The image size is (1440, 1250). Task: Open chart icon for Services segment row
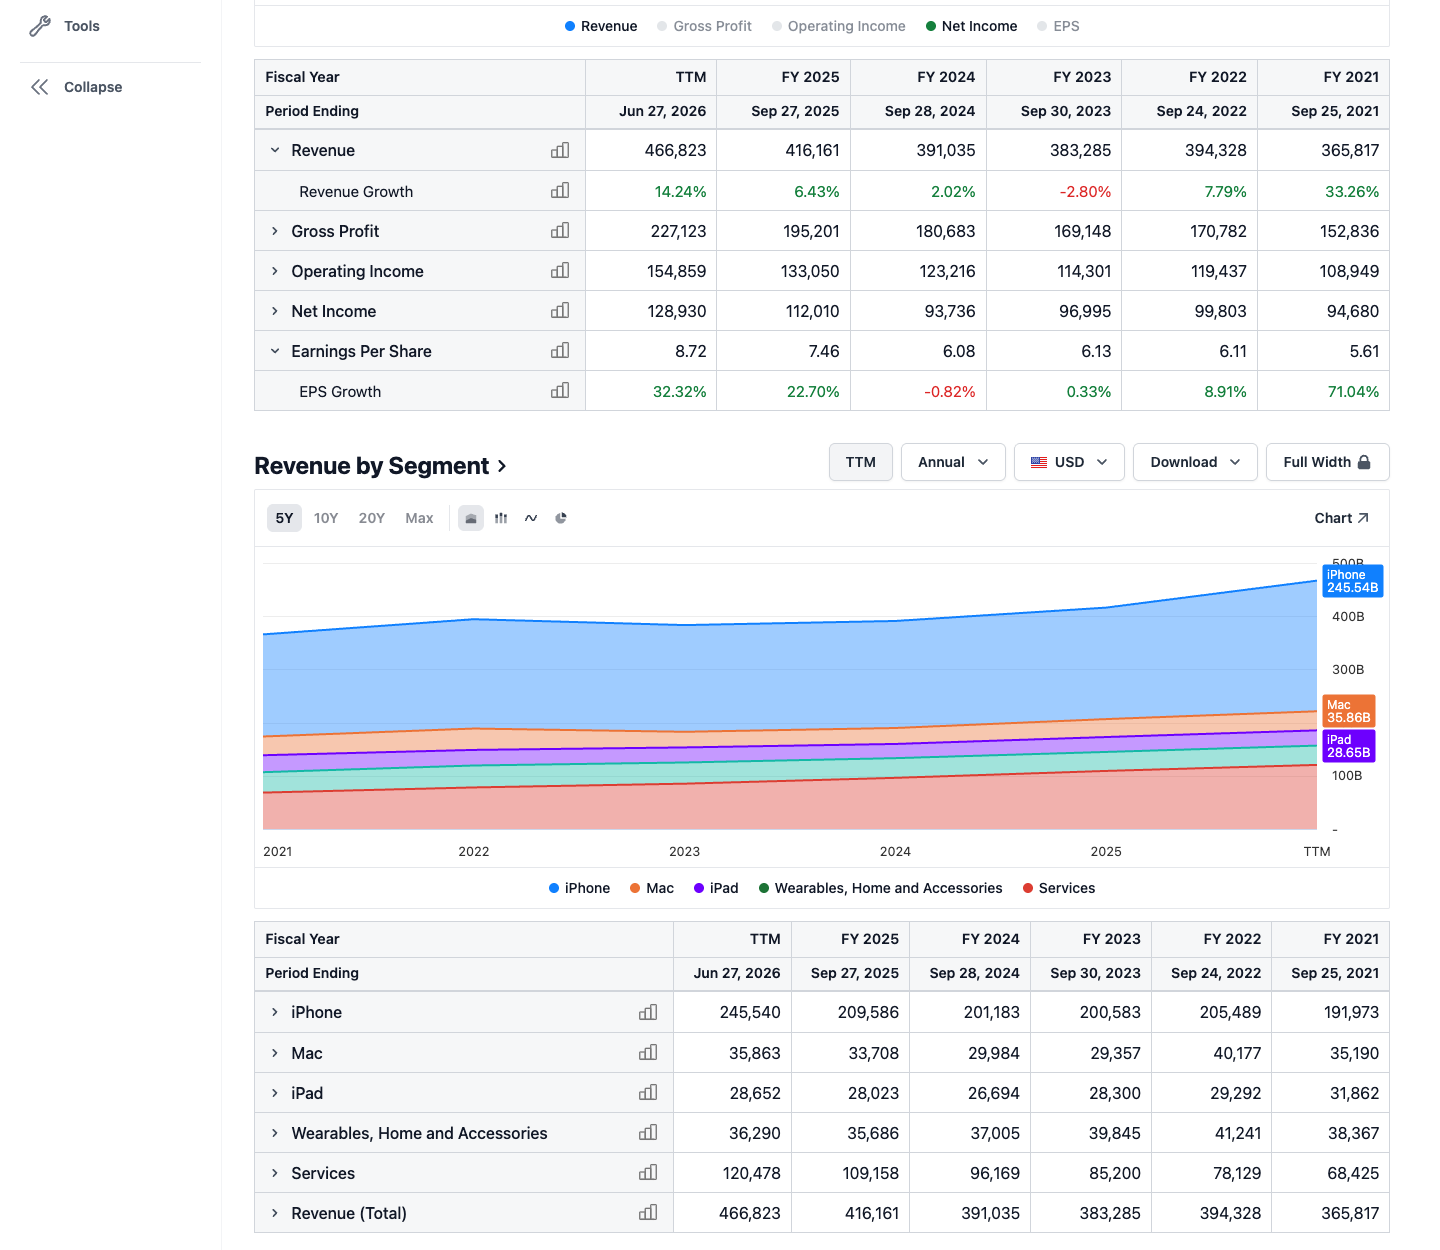[x=648, y=1172]
